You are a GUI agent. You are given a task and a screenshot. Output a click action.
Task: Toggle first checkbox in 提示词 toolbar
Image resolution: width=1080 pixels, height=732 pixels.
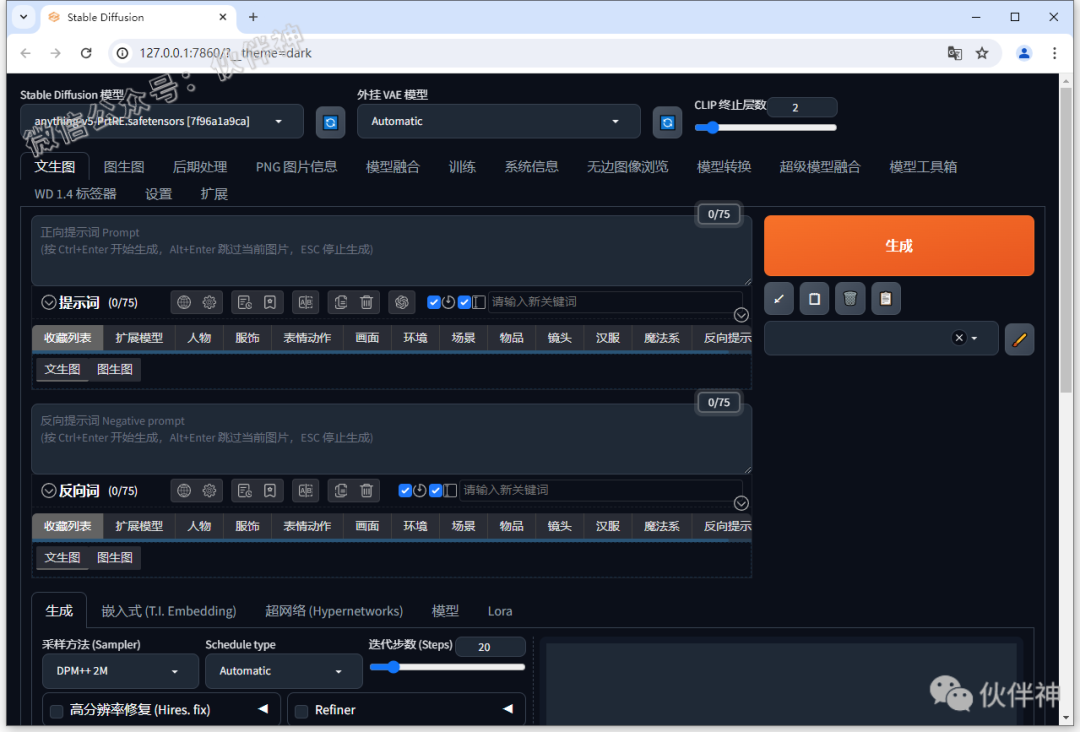point(433,302)
